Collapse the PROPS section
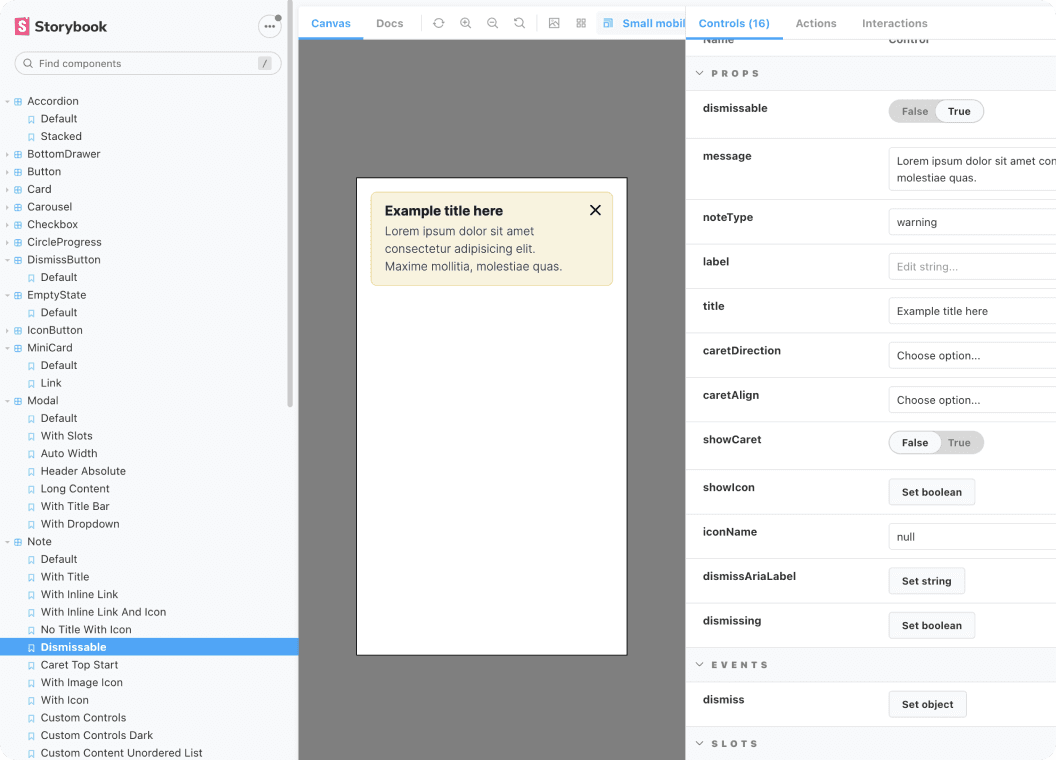 [x=700, y=73]
